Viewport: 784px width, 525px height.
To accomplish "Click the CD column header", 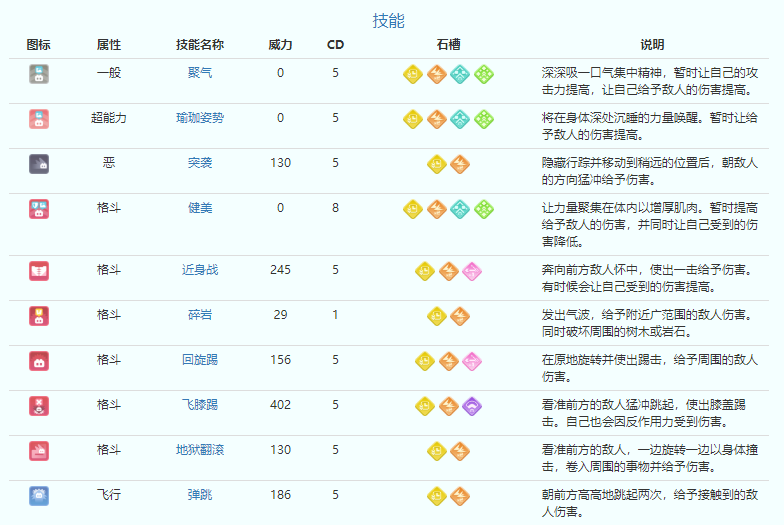I will click(335, 45).
